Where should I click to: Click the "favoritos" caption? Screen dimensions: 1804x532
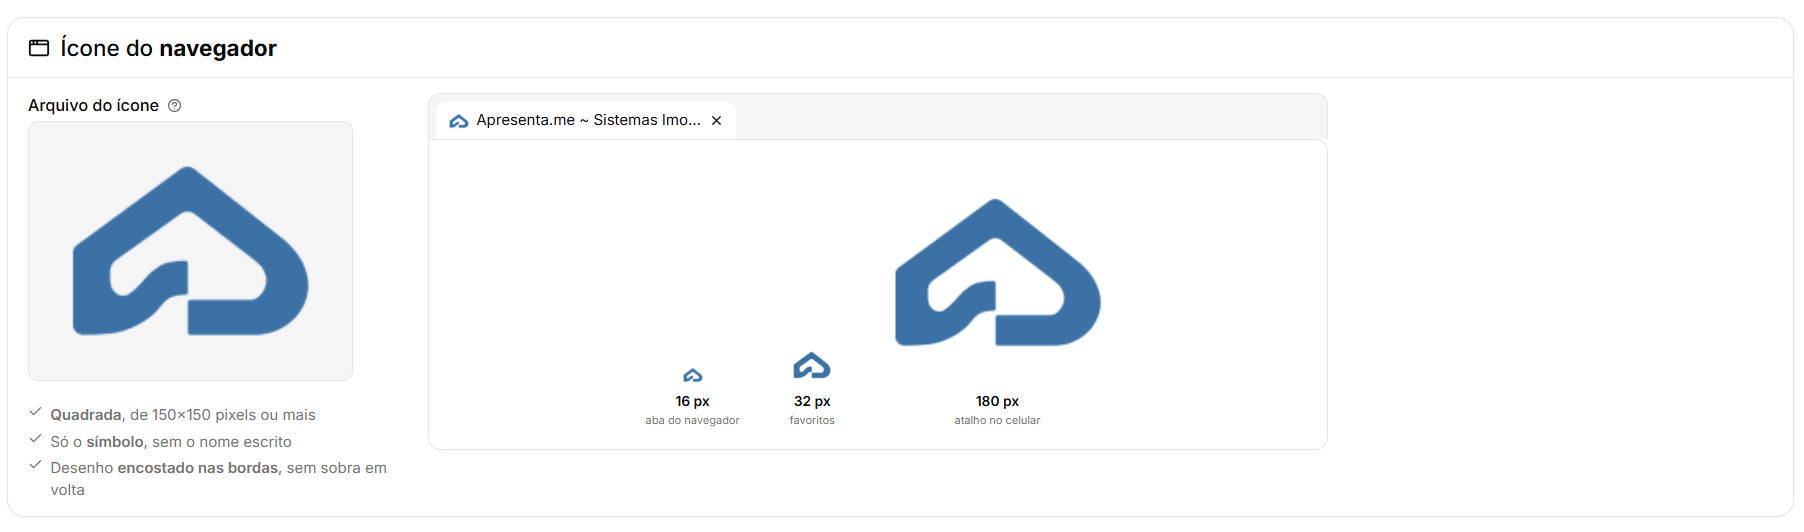coord(812,421)
